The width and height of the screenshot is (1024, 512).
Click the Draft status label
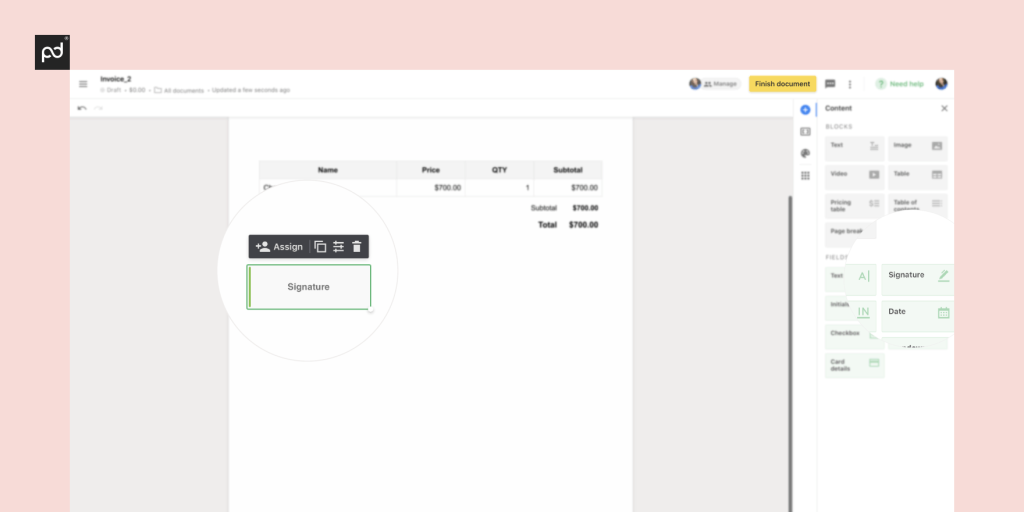(110, 90)
